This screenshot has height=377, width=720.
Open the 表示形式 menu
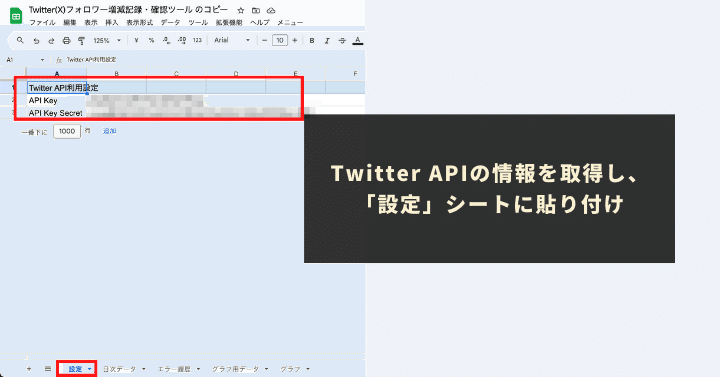click(140, 22)
